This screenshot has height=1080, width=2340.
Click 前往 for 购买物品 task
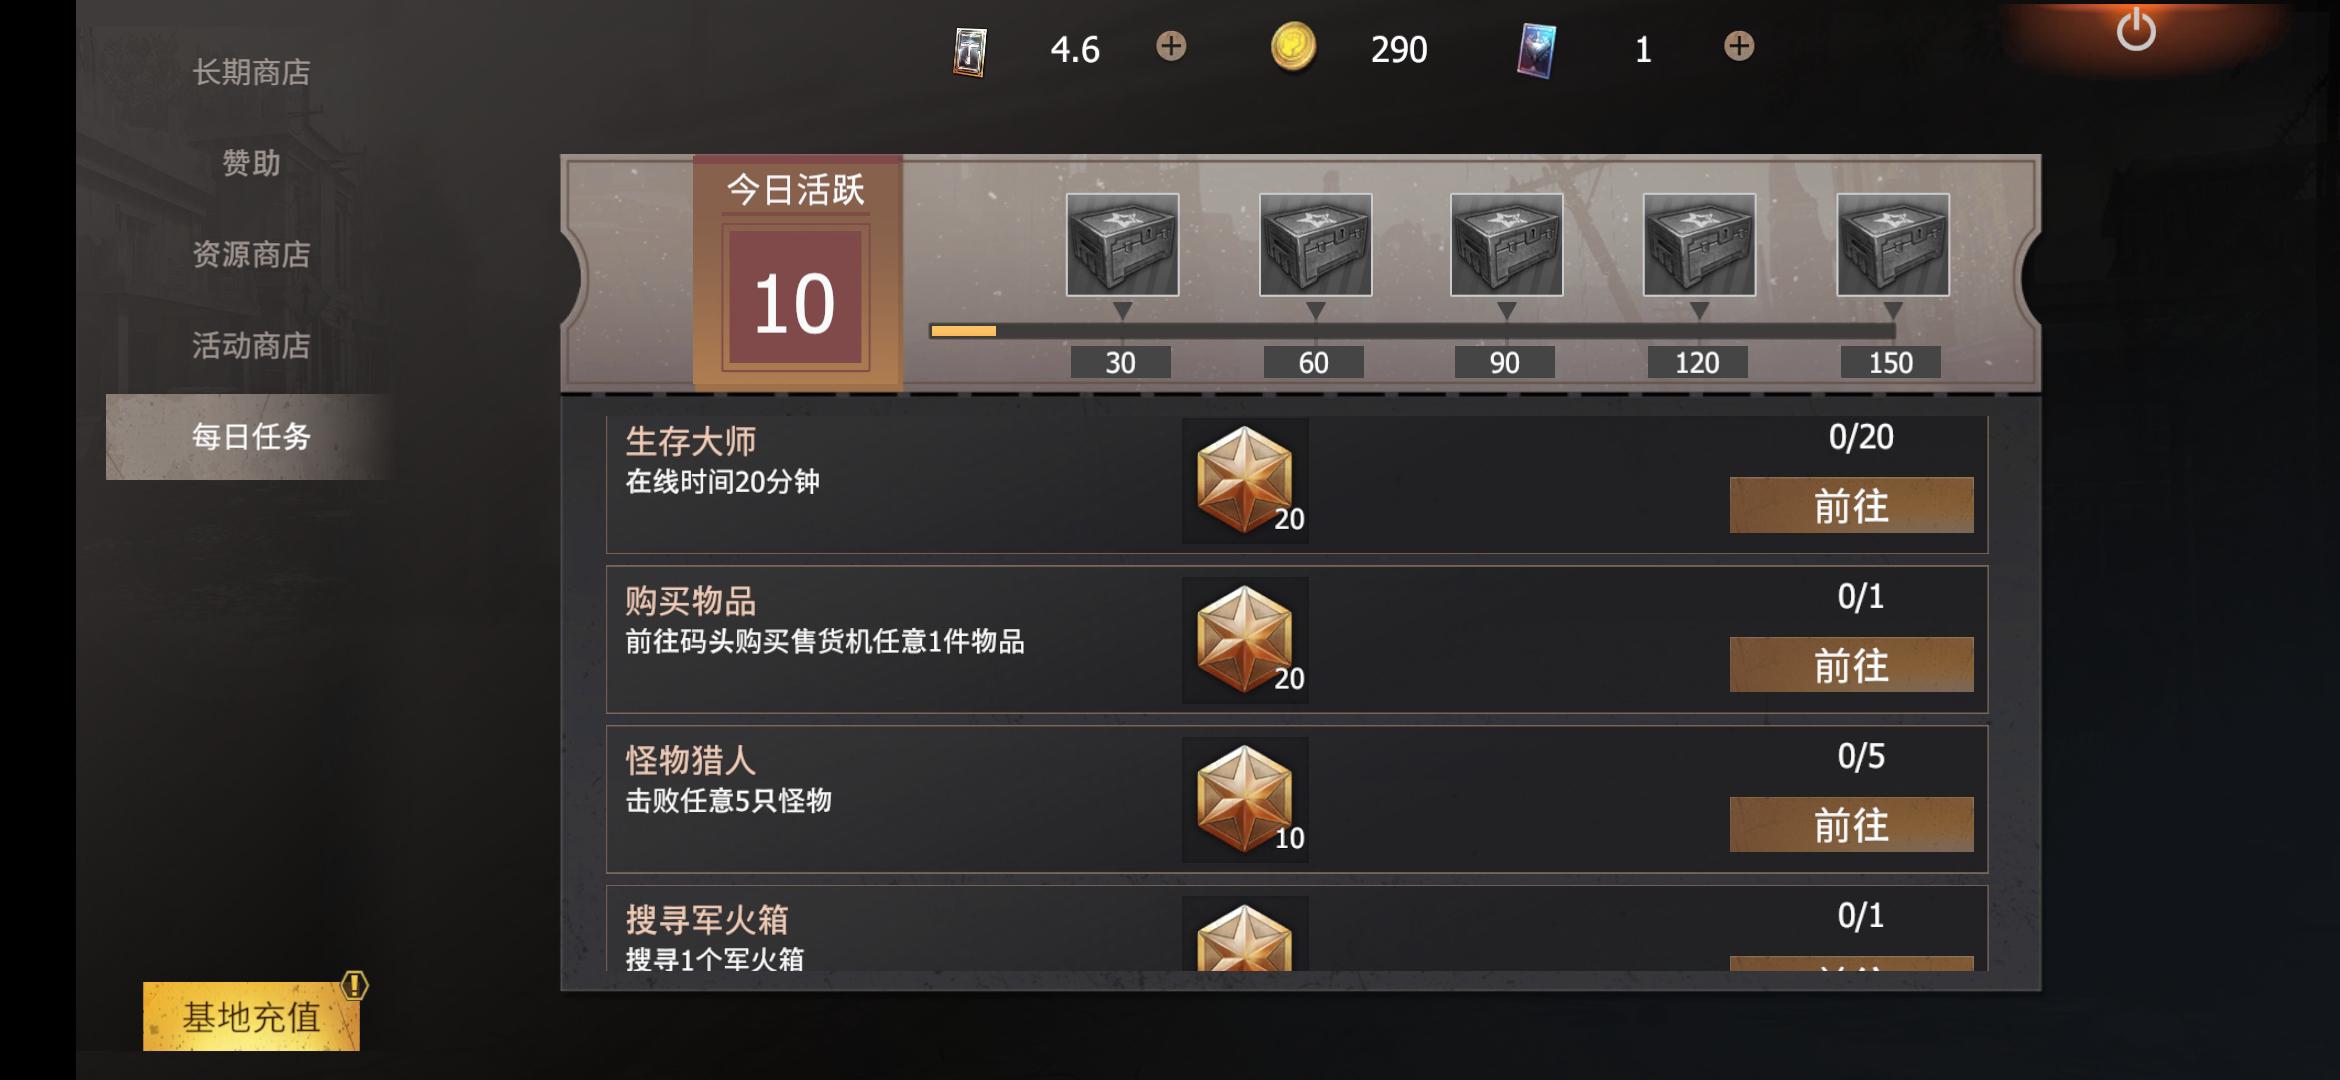click(x=1851, y=665)
